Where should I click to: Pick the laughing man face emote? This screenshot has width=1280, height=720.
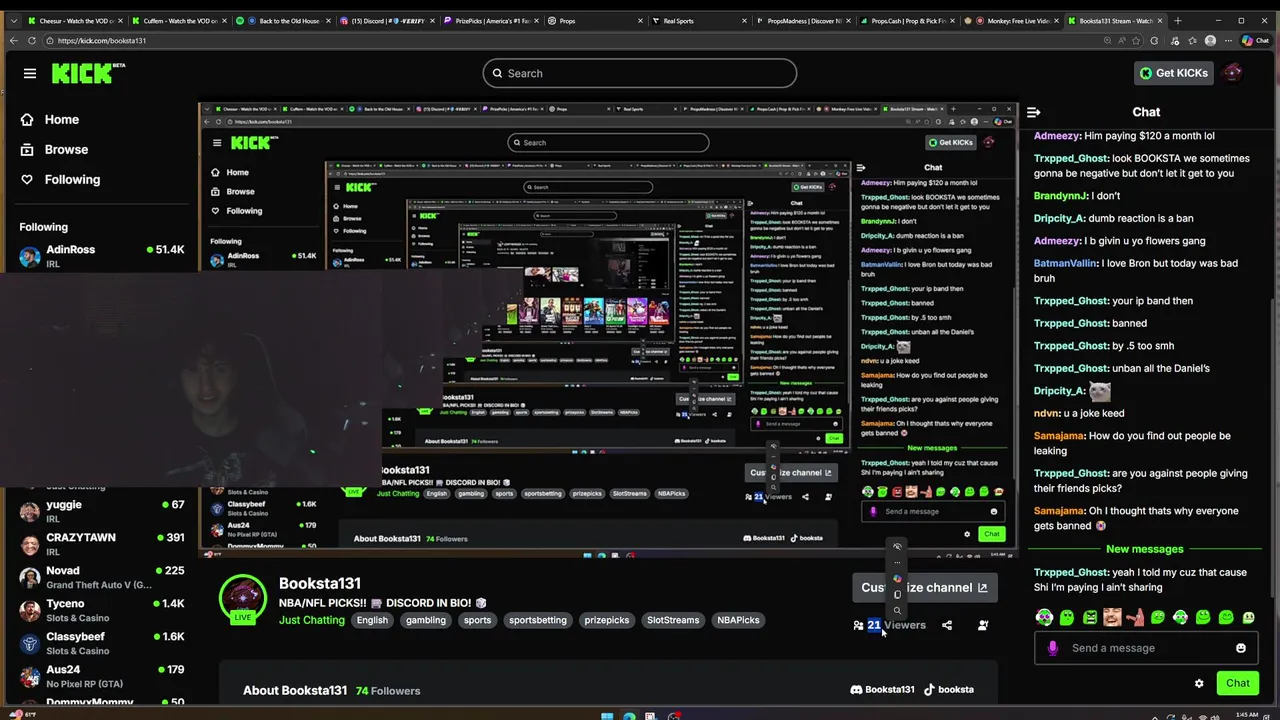pyautogui.click(x=1112, y=617)
